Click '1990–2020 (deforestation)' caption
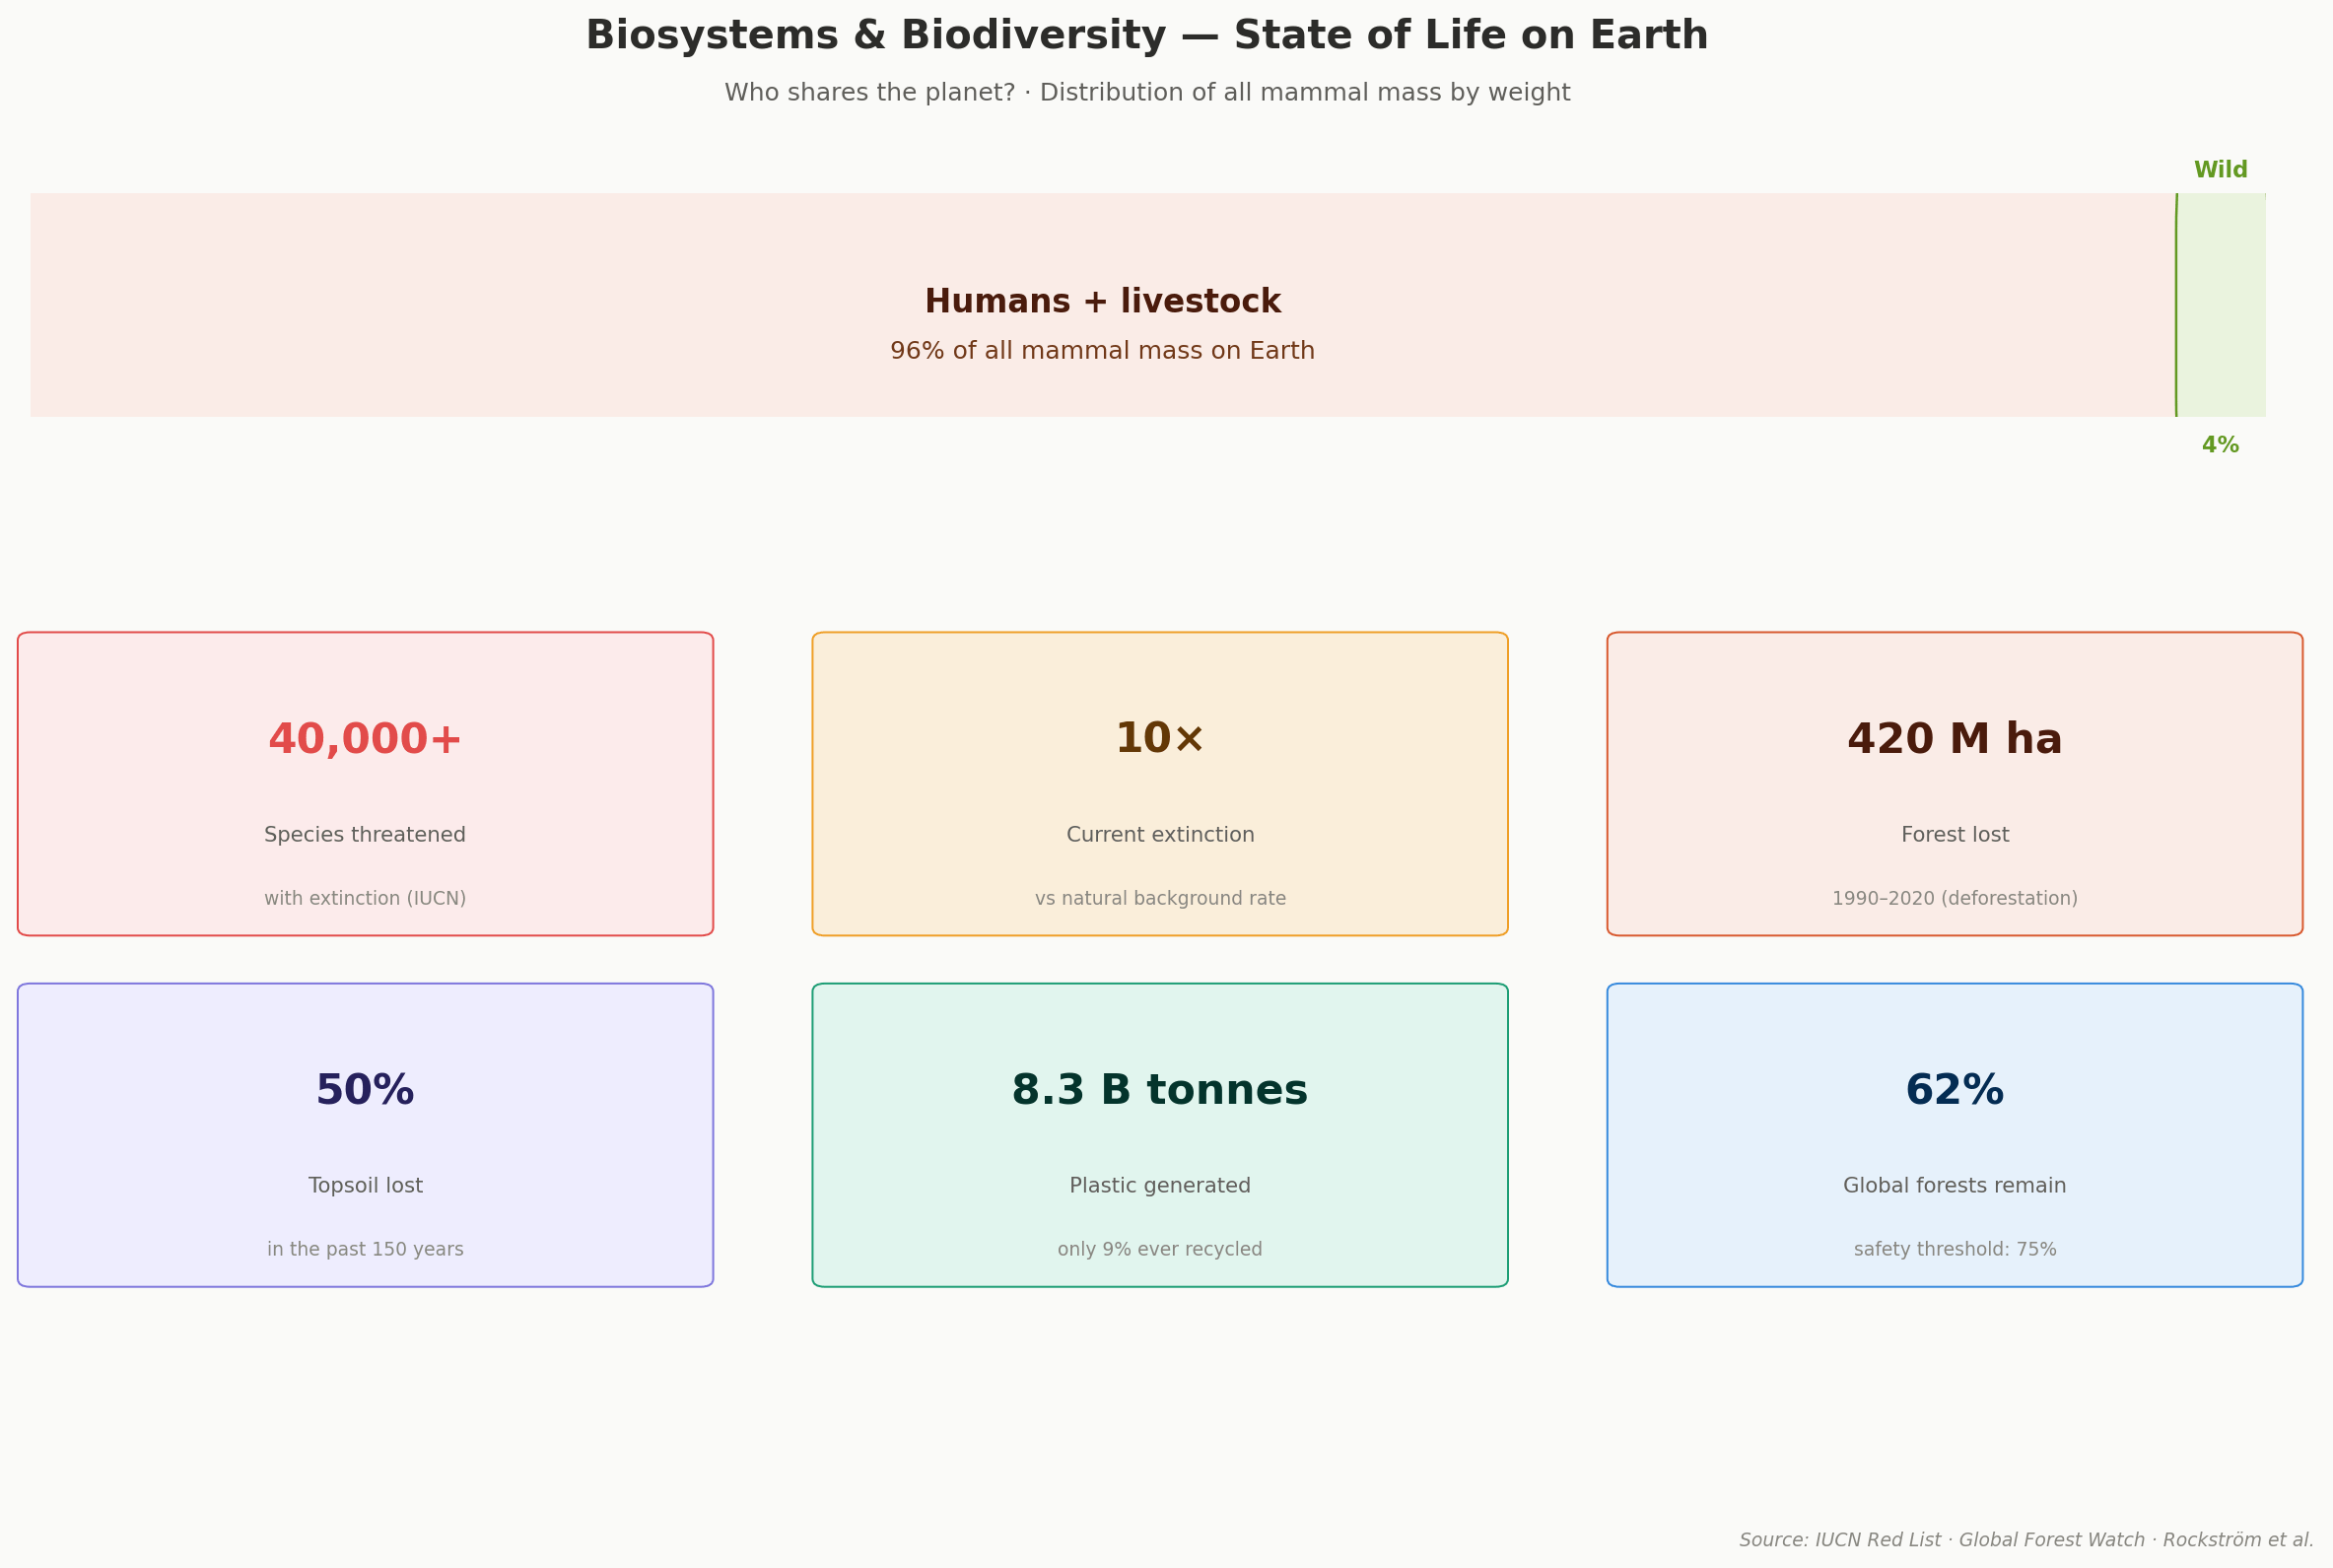The height and width of the screenshot is (1568, 2333). coord(1955,899)
